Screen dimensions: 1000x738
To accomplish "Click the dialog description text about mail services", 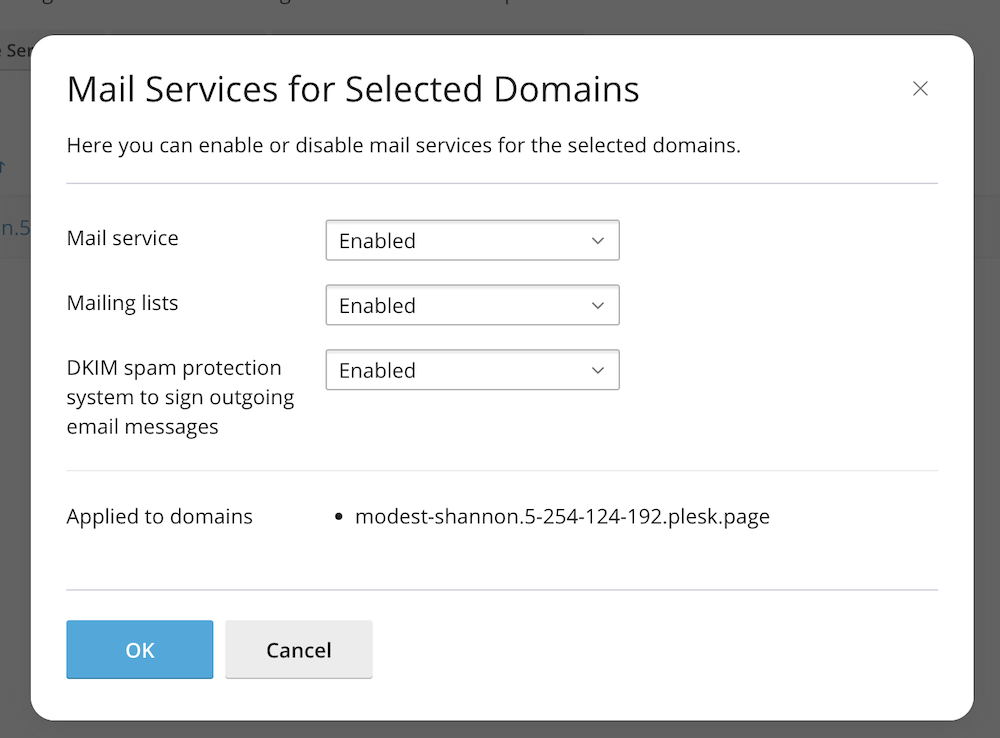I will (x=403, y=145).
